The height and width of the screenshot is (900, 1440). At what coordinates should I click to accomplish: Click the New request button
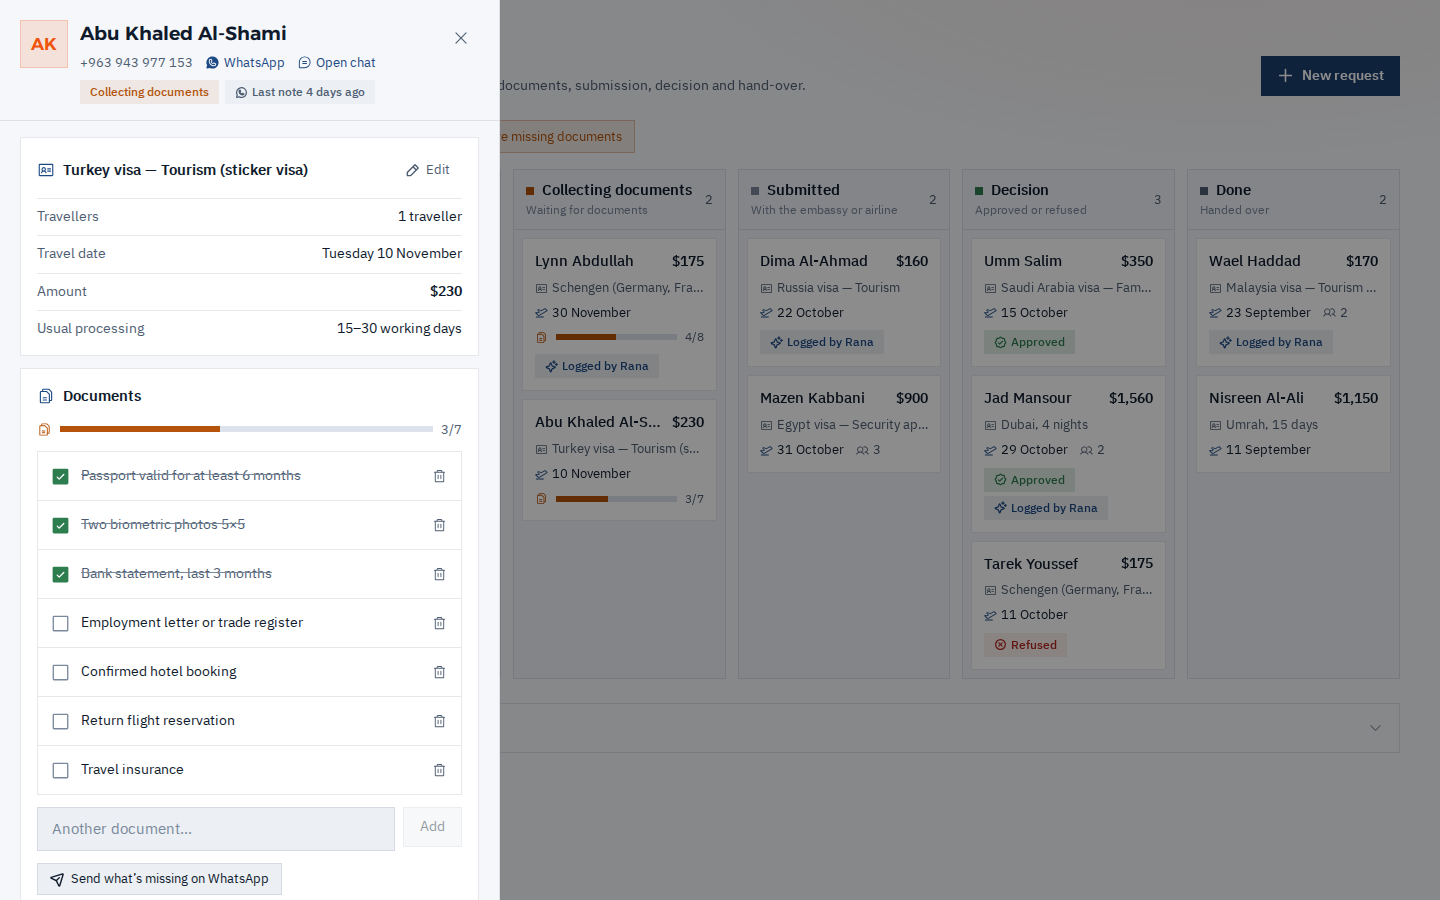(1330, 76)
